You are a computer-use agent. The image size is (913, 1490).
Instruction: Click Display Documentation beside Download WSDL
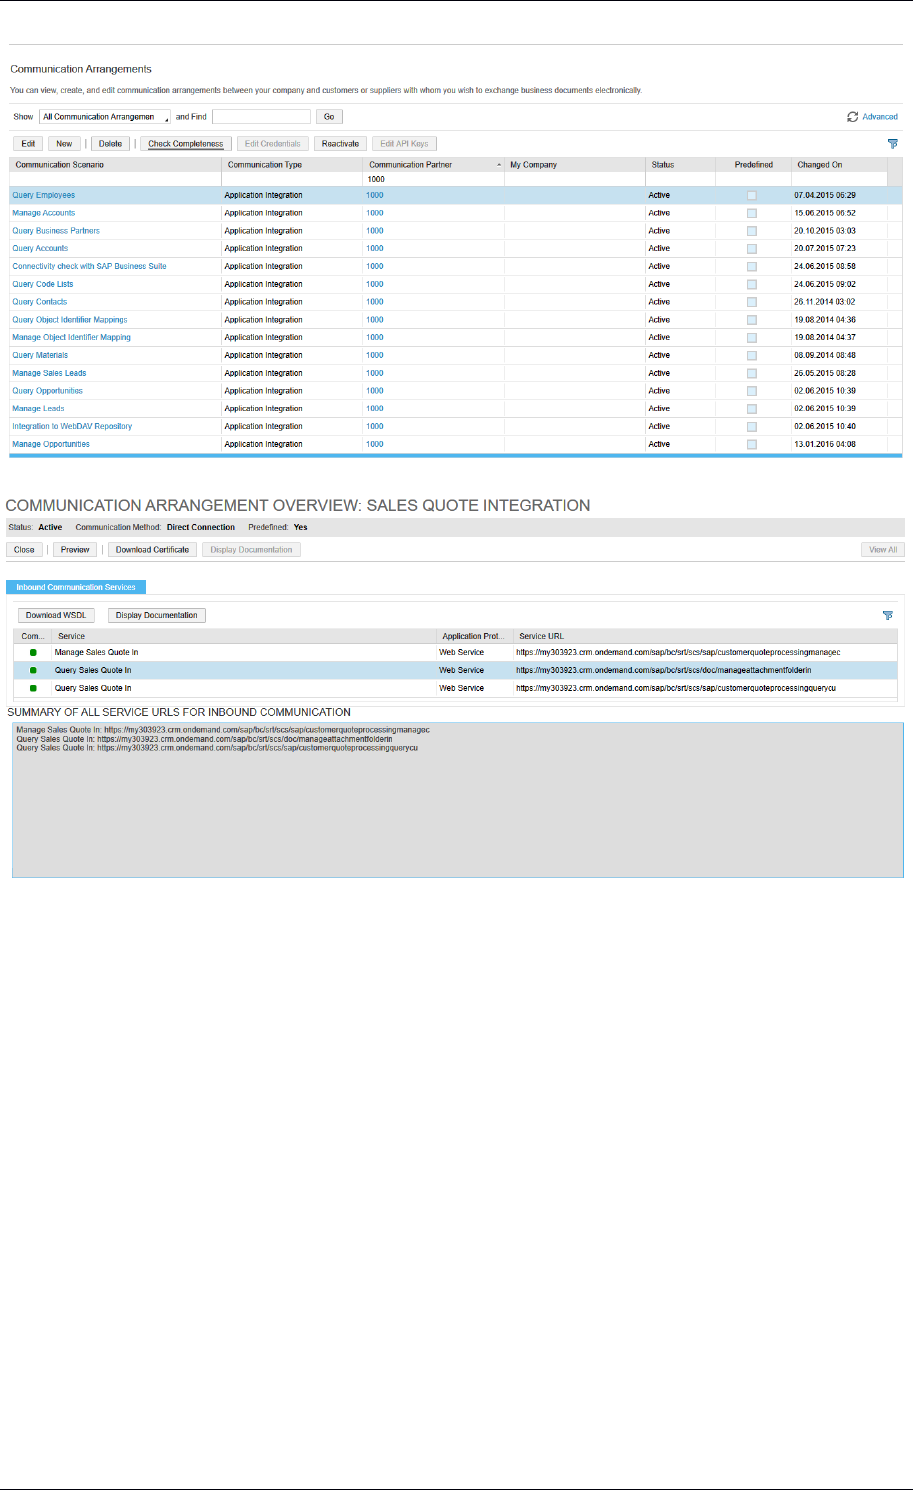click(x=157, y=615)
